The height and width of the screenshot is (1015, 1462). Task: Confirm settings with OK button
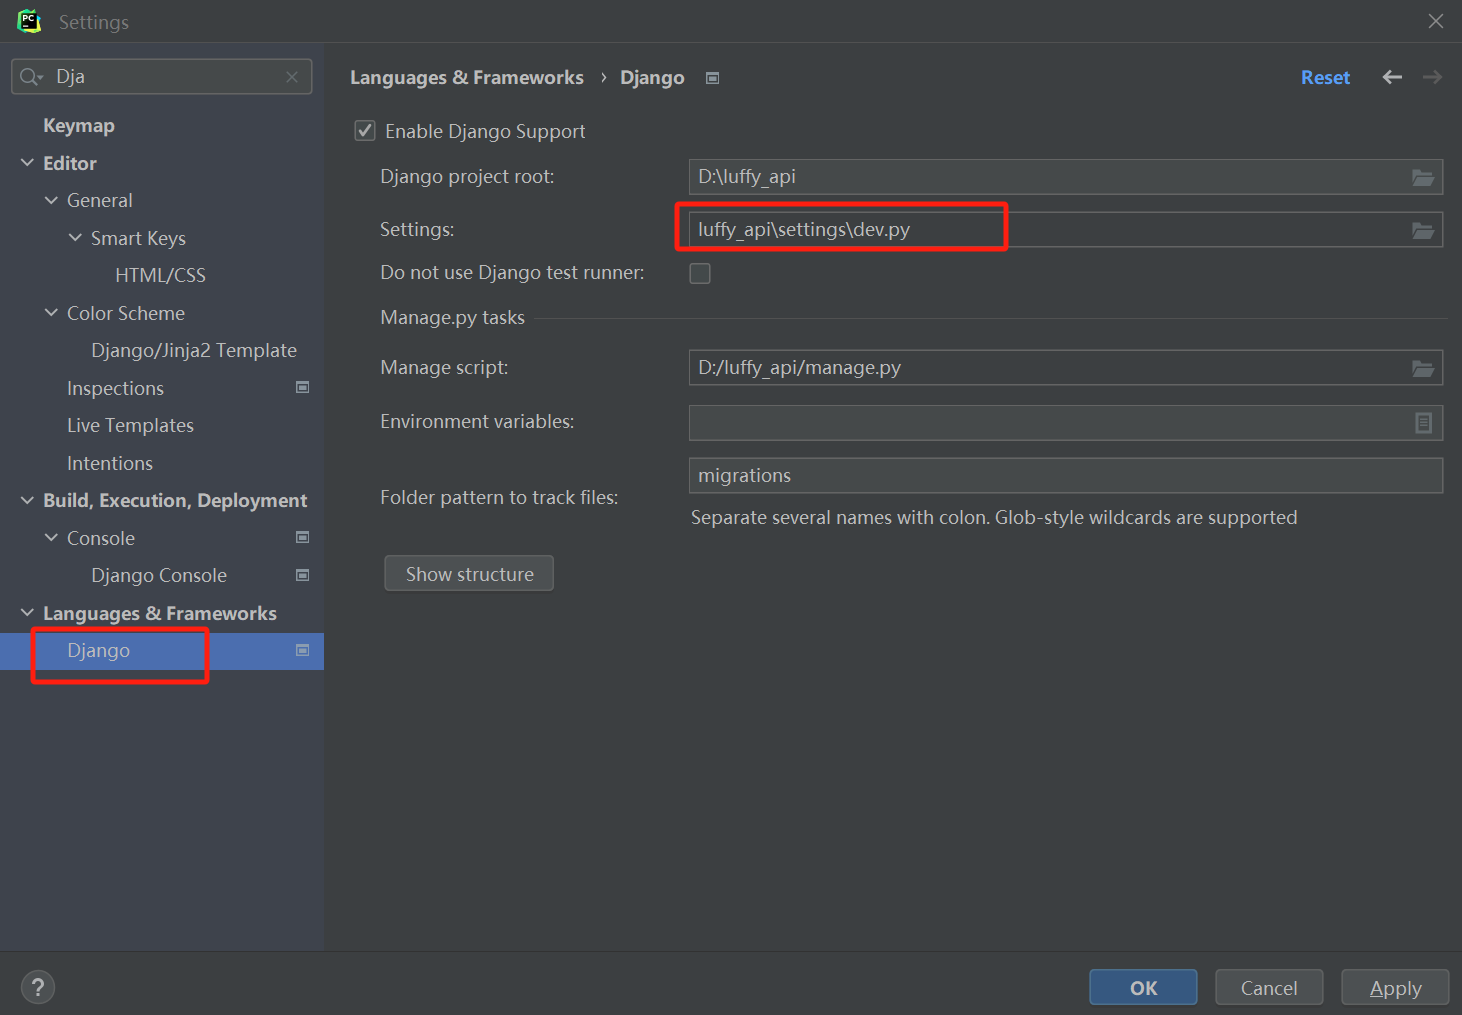click(x=1143, y=988)
